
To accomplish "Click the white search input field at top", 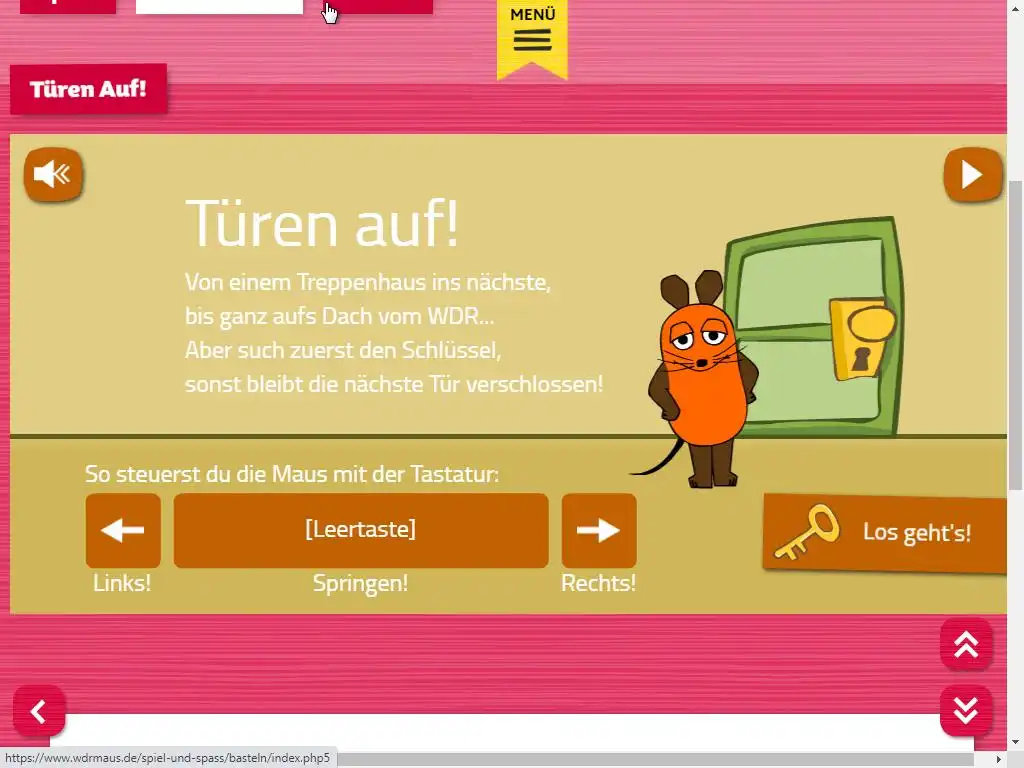I will 219,7.
